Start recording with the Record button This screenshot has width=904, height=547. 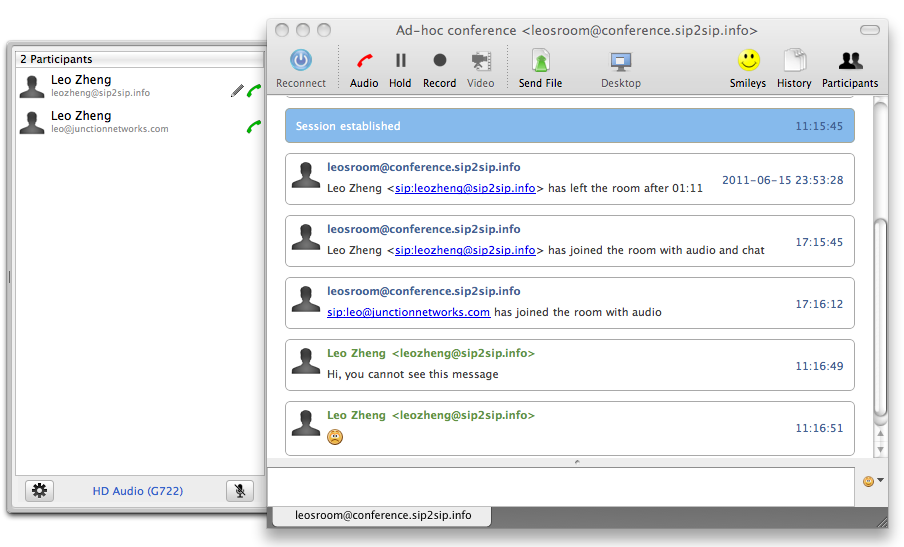[439, 61]
